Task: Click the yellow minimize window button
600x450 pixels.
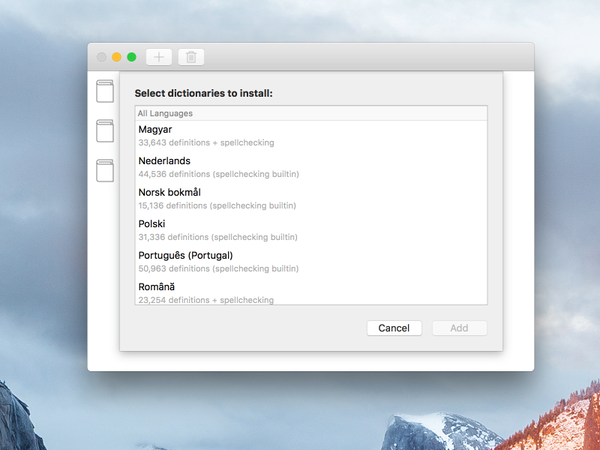Action: [117, 57]
